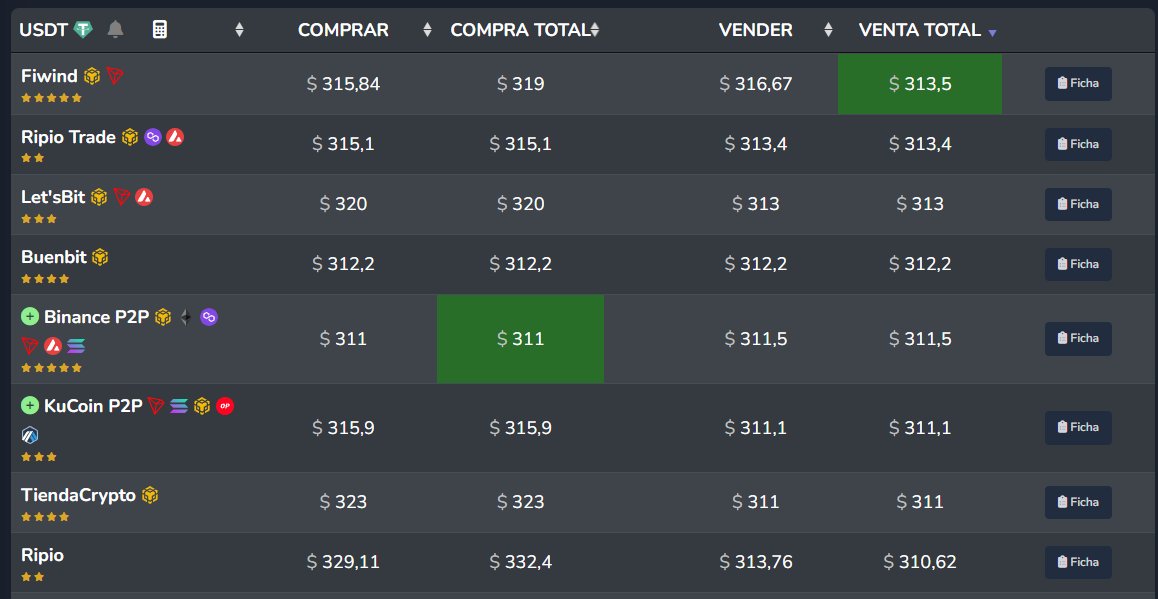This screenshot has height=599, width=1158.
Task: Click the Solana icon beside KuCoin P2P
Action: (179, 405)
